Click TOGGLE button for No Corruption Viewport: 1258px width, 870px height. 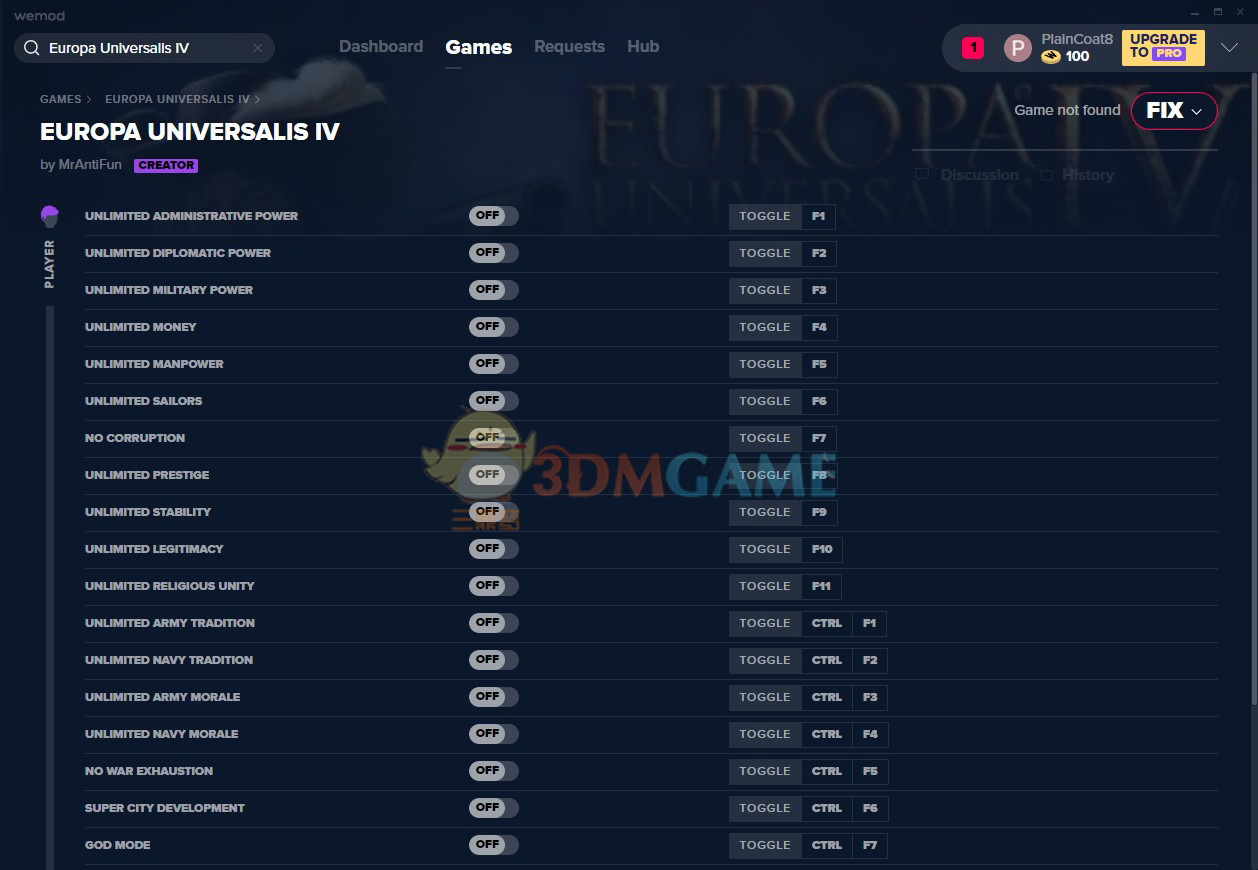(765, 438)
